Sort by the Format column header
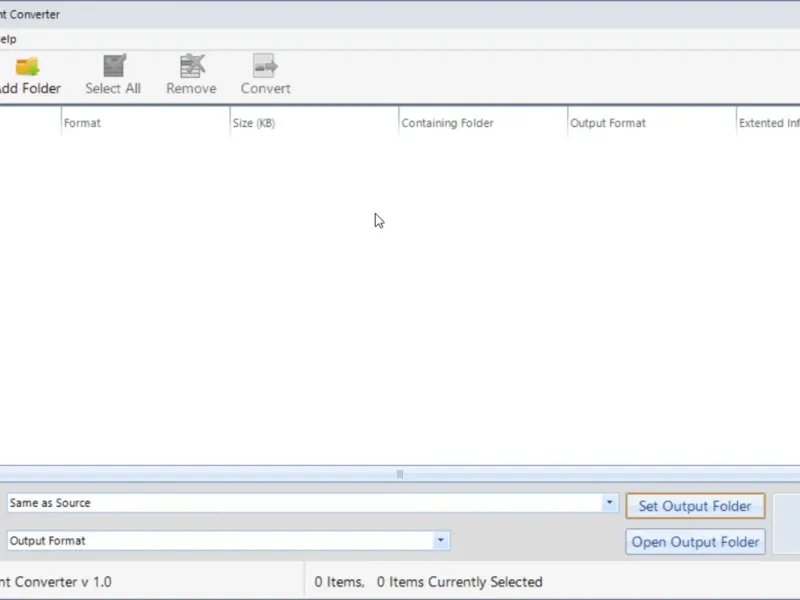Image resolution: width=800 pixels, height=600 pixels. pos(145,123)
